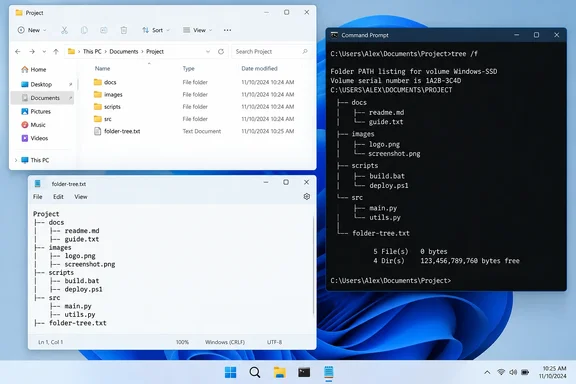Refresh the Project folder view

pyautogui.click(x=221, y=51)
